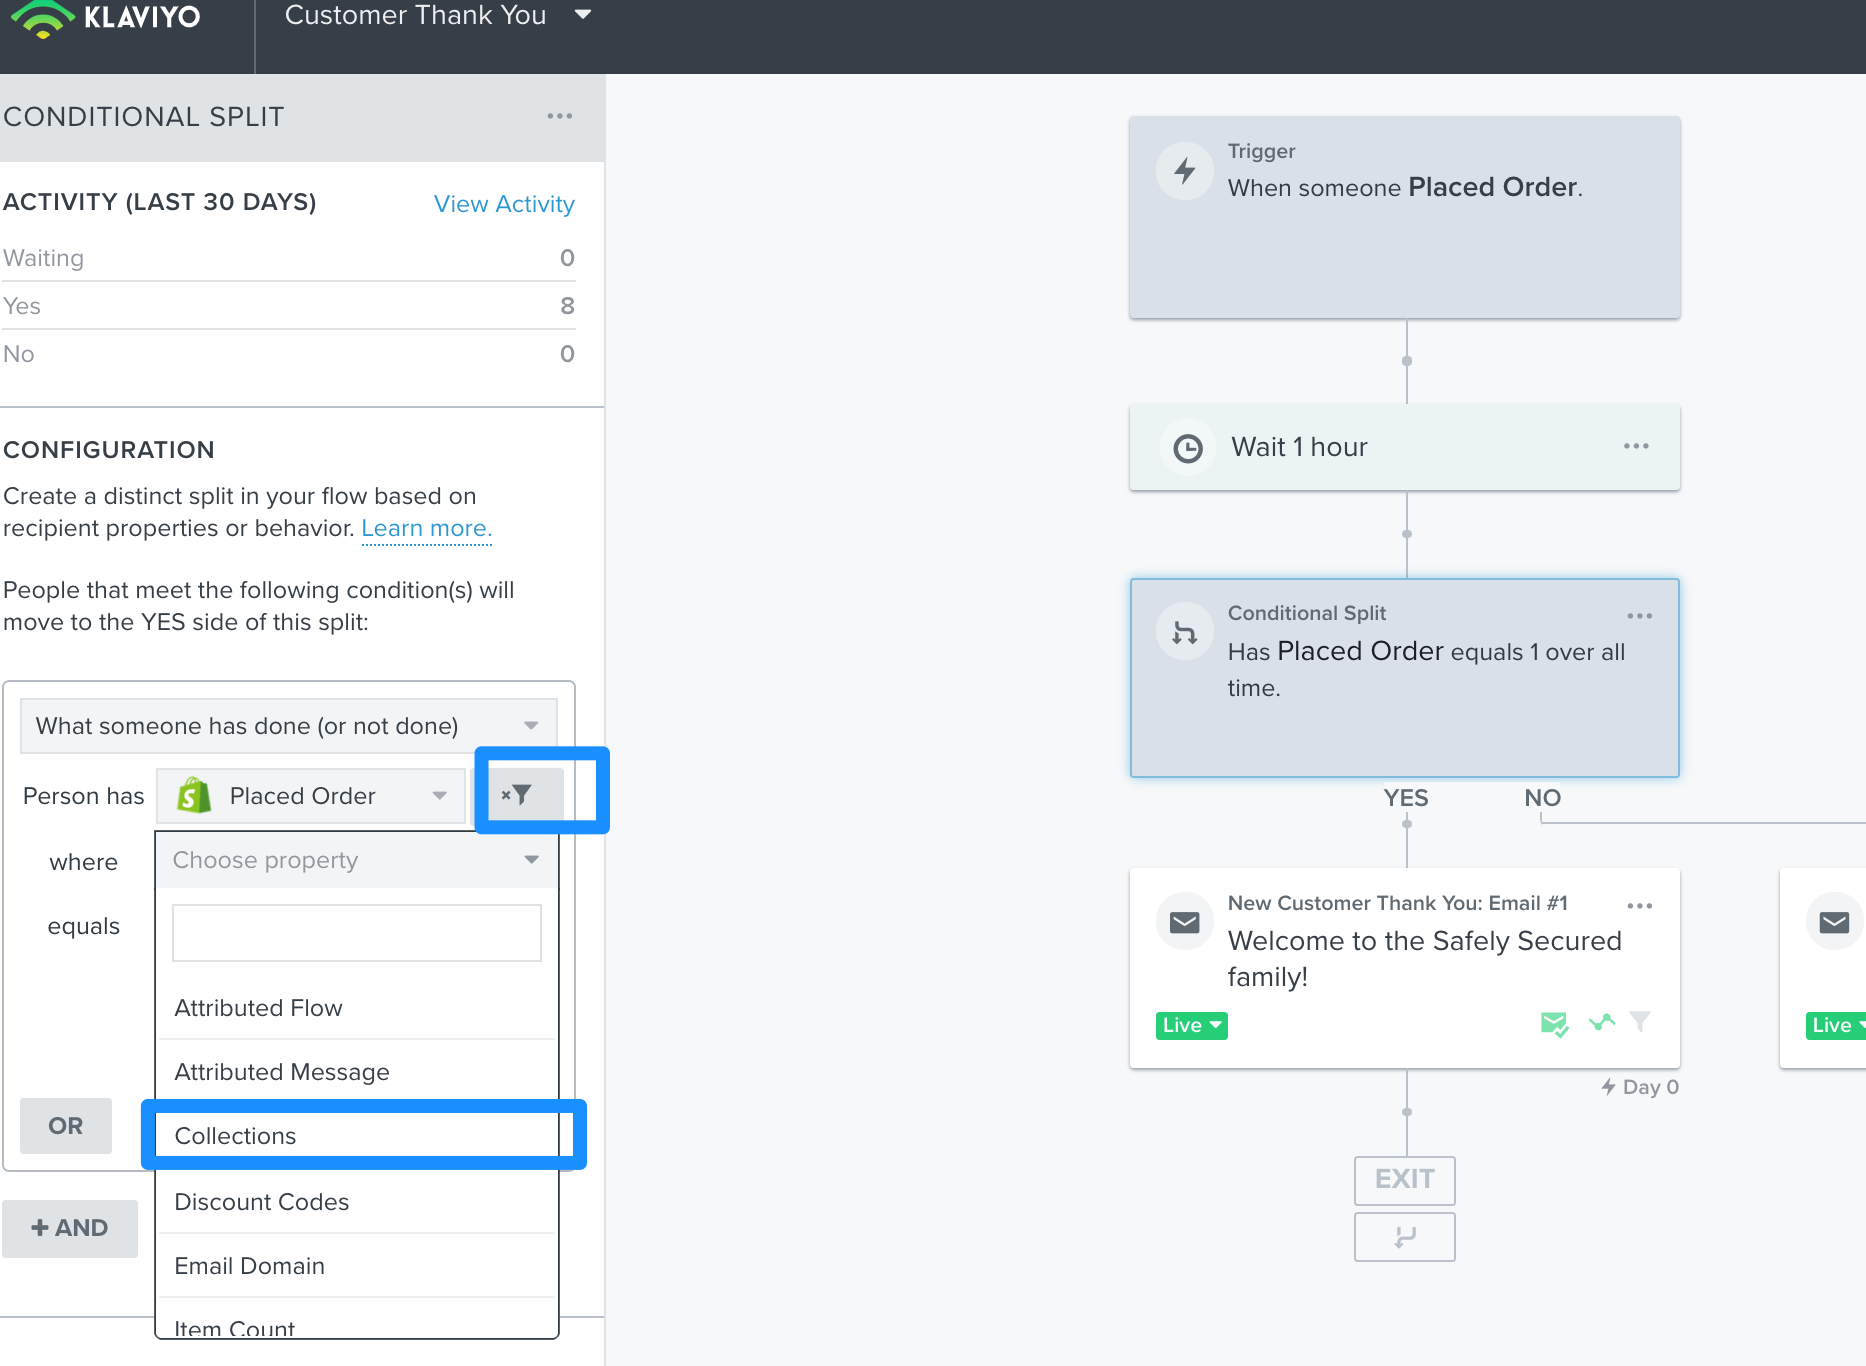The height and width of the screenshot is (1366, 1866).
Task: Open Email #1 card options menu
Action: (1640, 906)
